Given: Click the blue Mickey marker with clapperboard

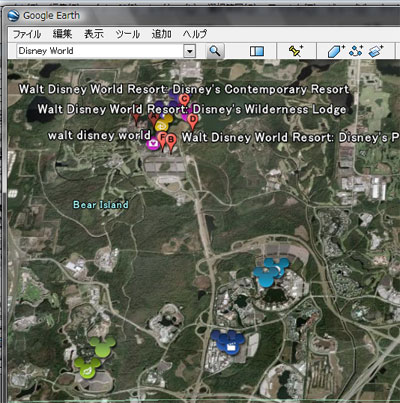Looking at the screenshot, I should (229, 341).
